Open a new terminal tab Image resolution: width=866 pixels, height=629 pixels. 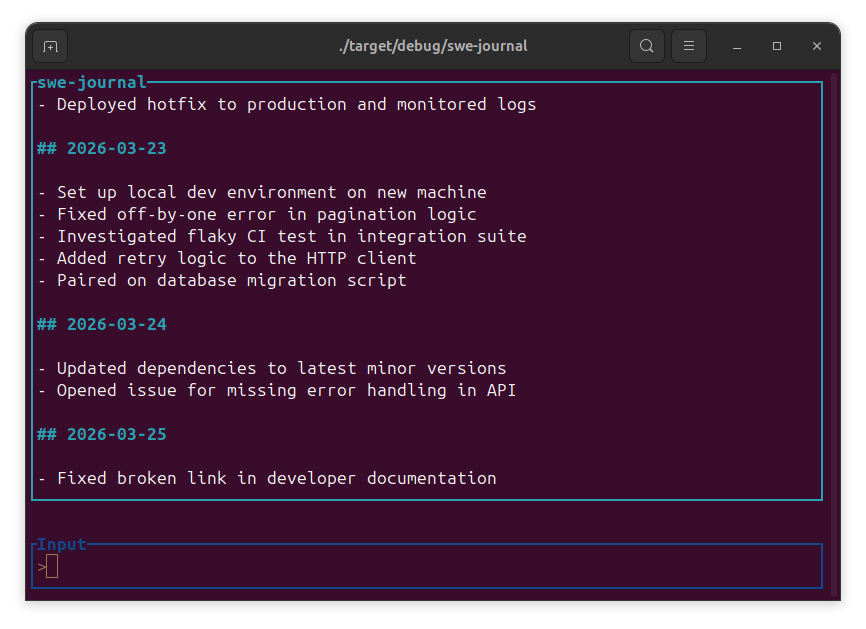coord(50,46)
